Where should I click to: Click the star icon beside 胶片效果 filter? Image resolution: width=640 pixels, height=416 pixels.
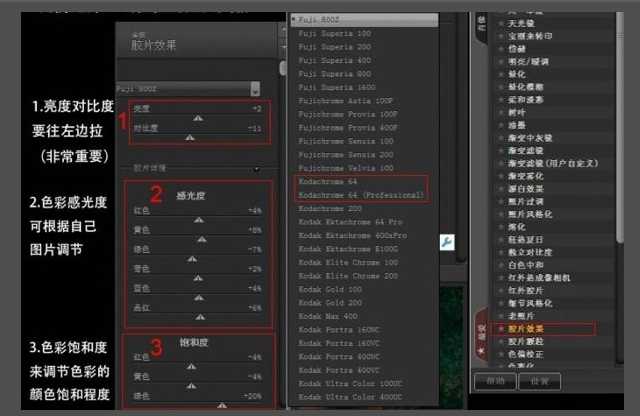click(x=500, y=327)
